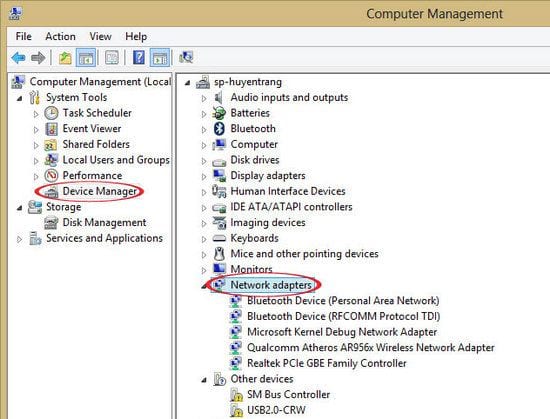Select Human Interface Devices category

(288, 191)
